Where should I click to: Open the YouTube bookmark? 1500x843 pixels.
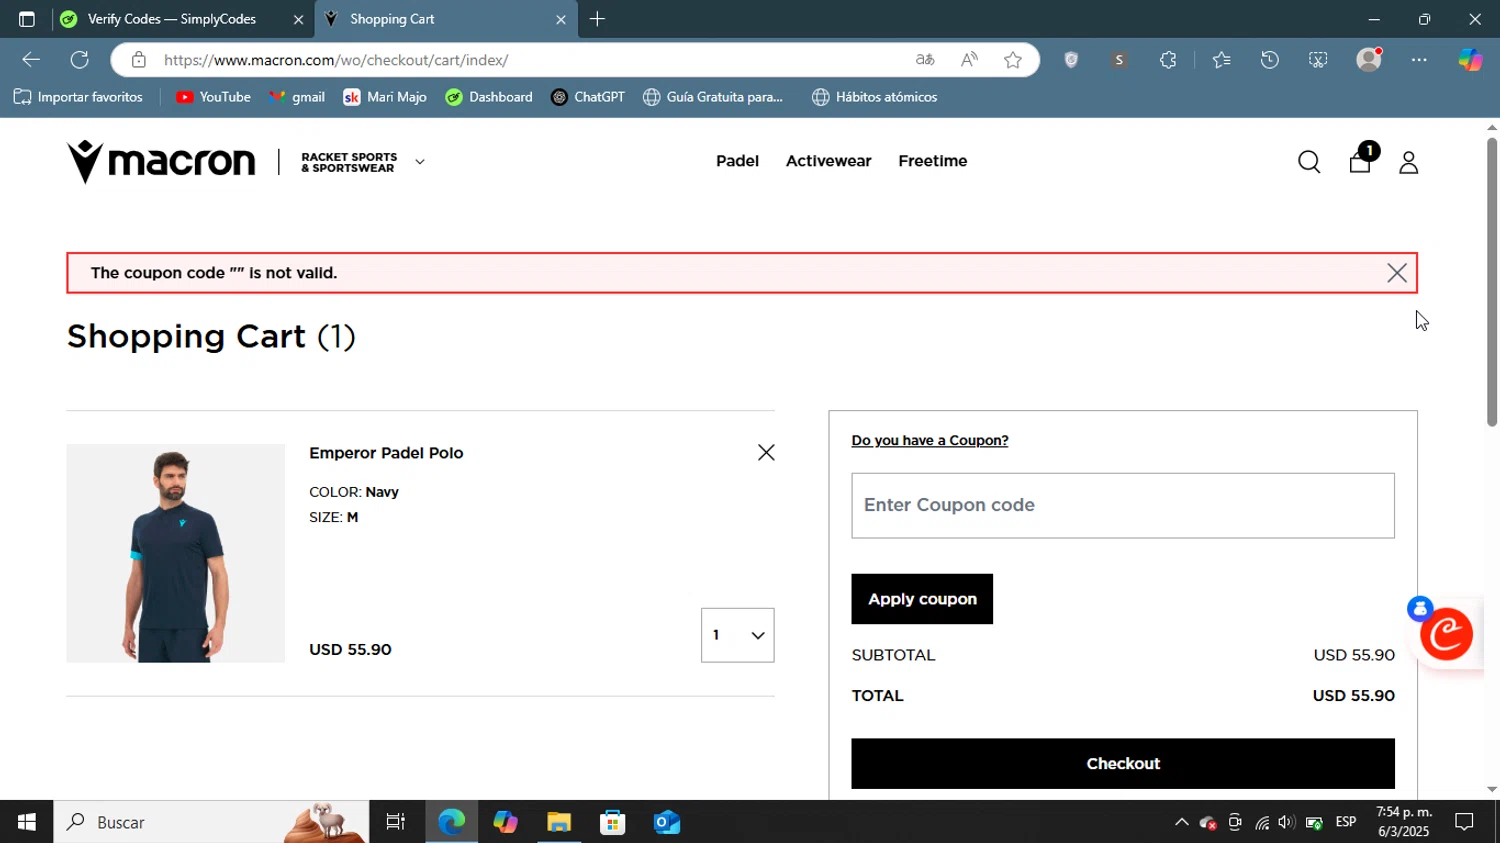tap(213, 97)
